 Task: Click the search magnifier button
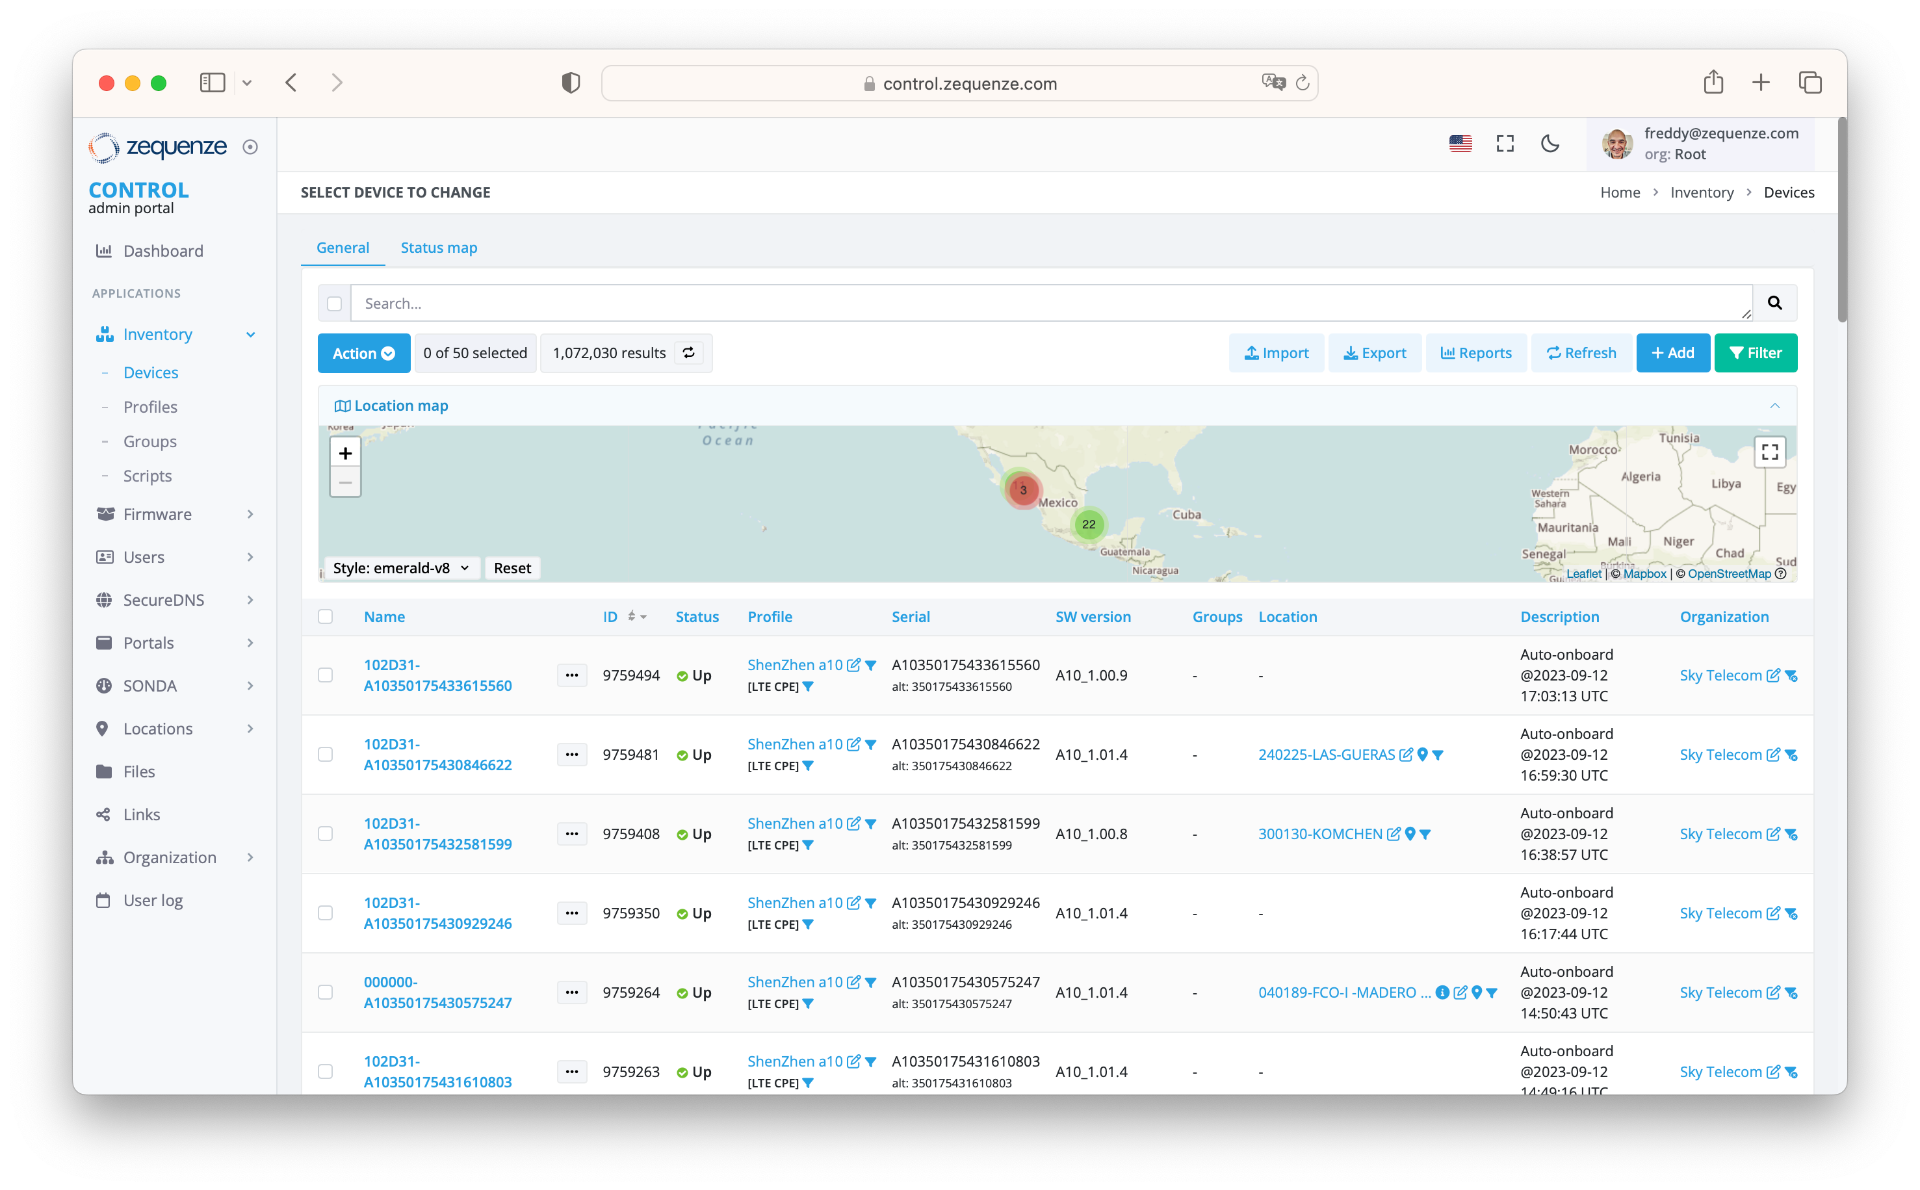1774,303
